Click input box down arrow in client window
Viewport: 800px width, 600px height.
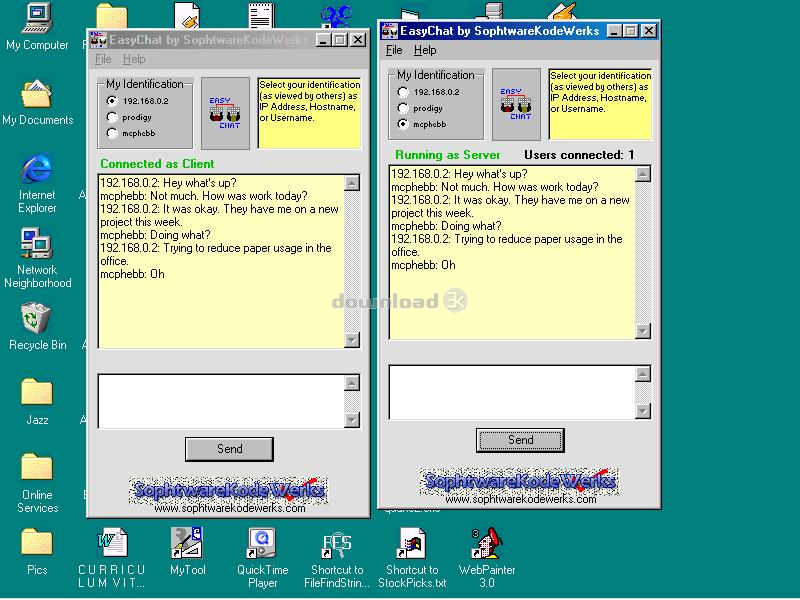pos(352,420)
